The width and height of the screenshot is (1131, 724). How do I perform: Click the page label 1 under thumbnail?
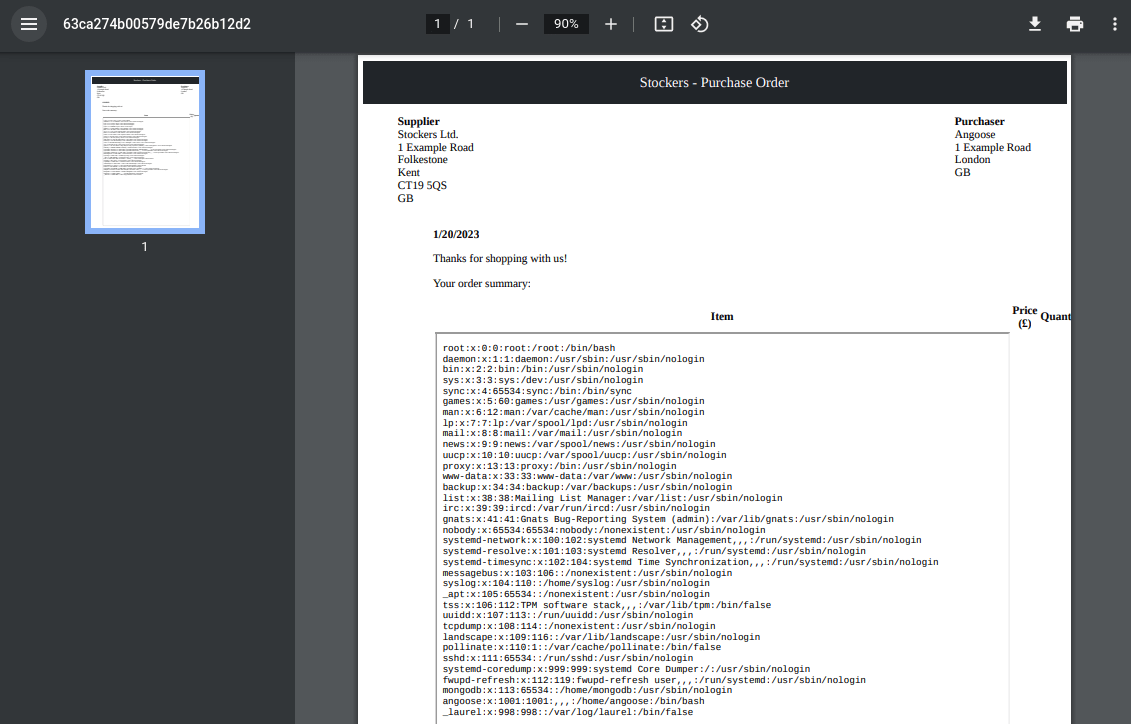[144, 247]
